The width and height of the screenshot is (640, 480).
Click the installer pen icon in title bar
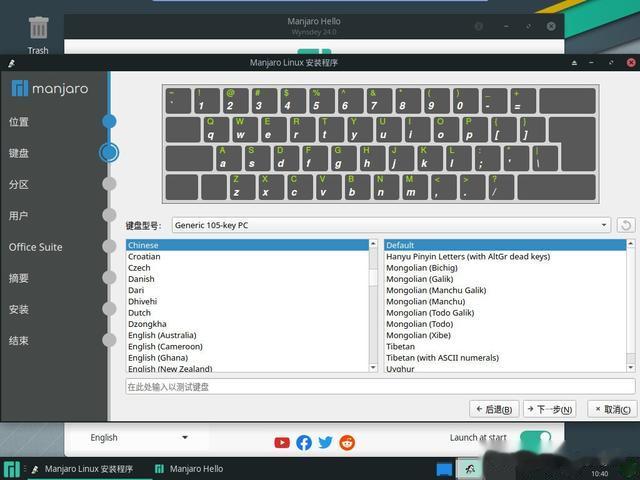11,63
